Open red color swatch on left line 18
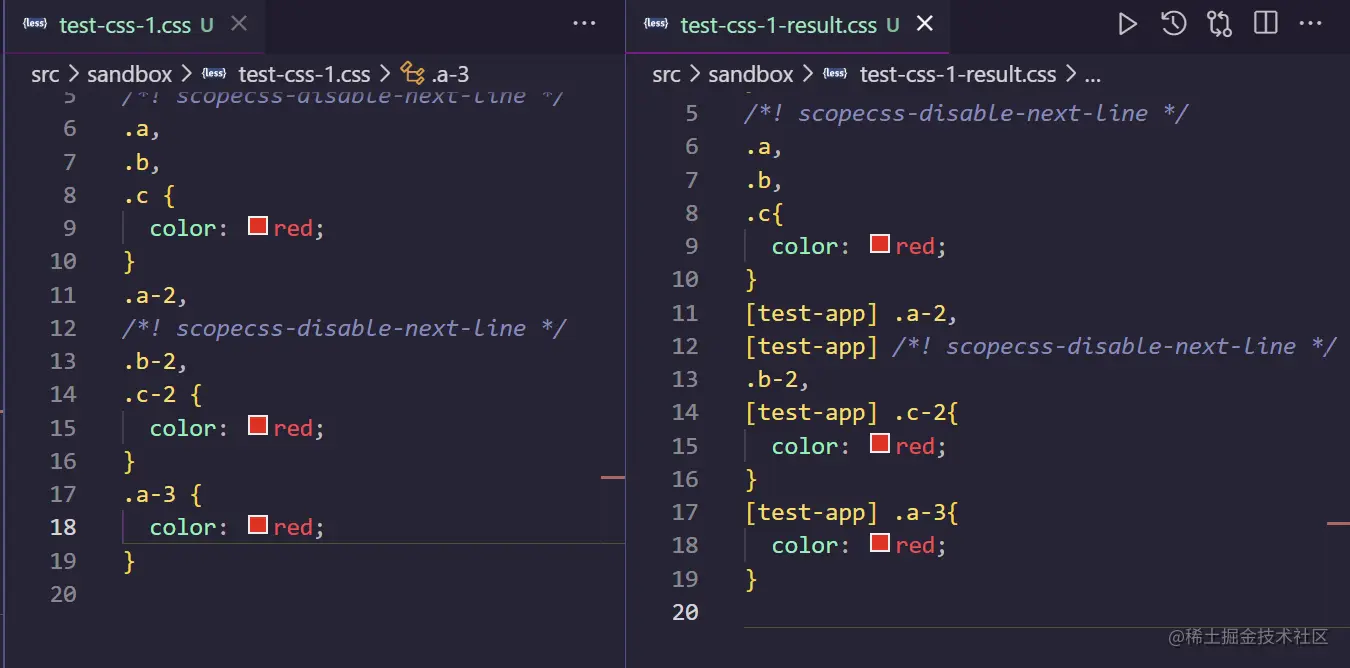 click(x=258, y=525)
